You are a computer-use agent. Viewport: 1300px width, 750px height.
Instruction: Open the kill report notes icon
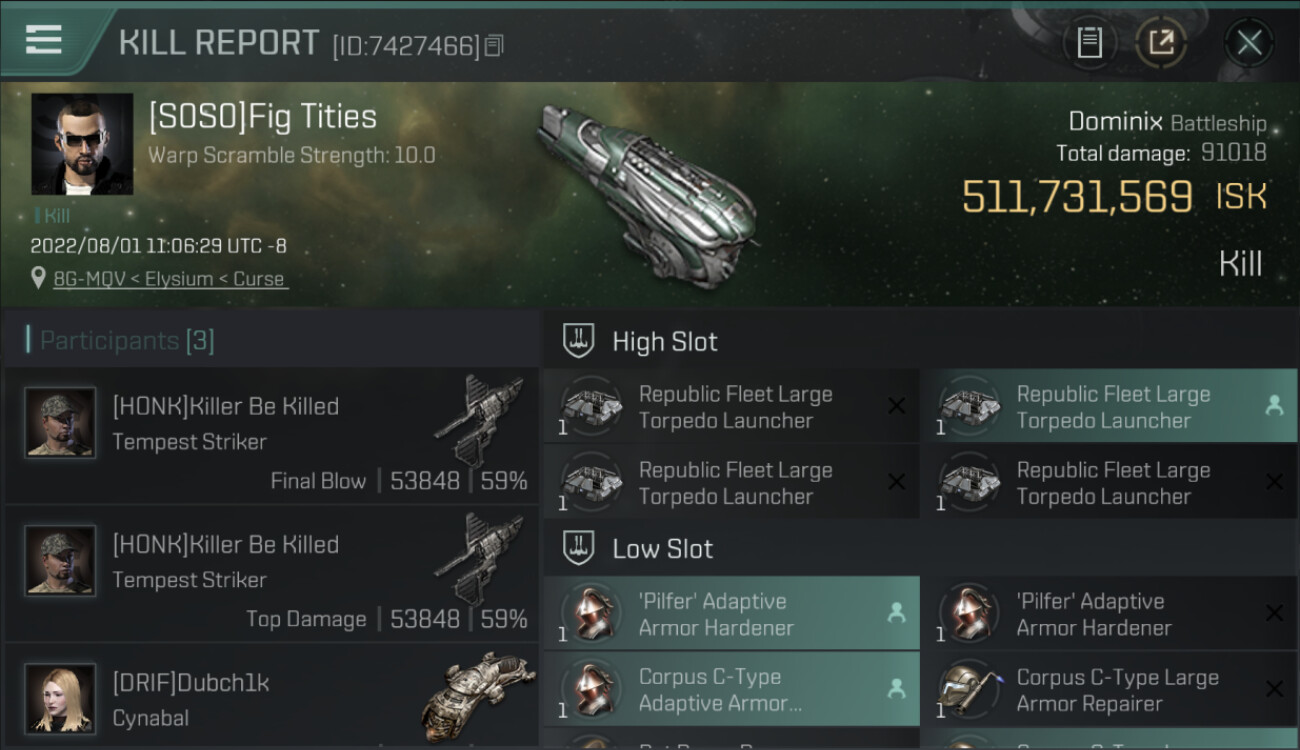[1089, 43]
